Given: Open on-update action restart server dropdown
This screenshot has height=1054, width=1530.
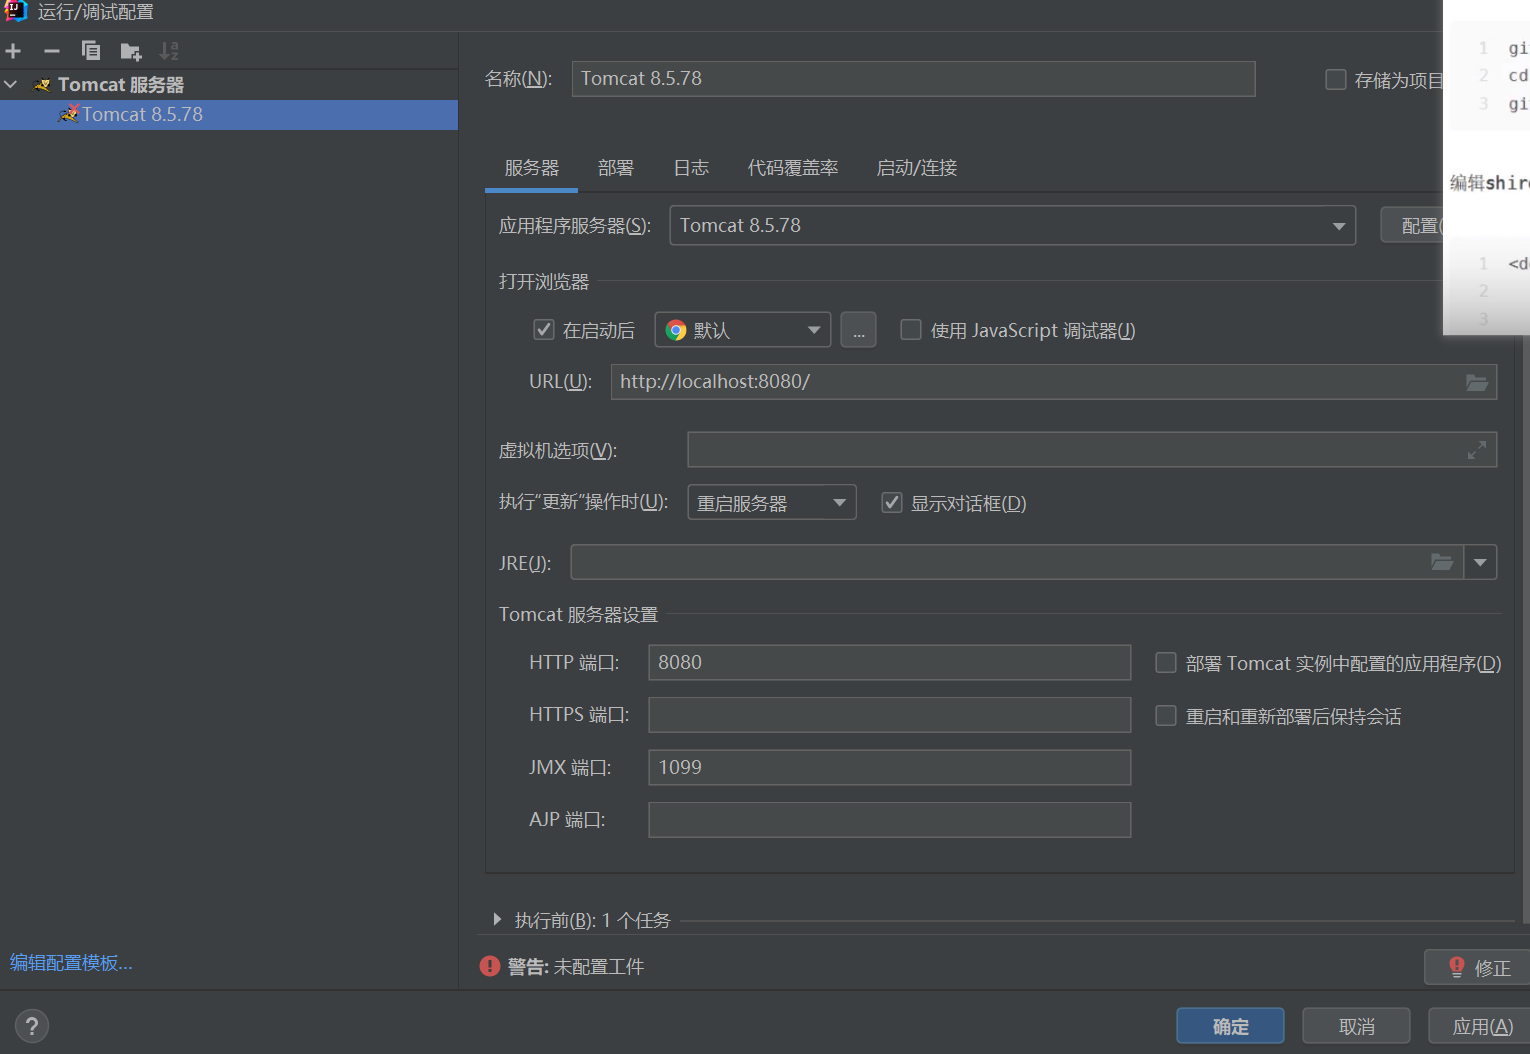Looking at the screenshot, I should (772, 502).
